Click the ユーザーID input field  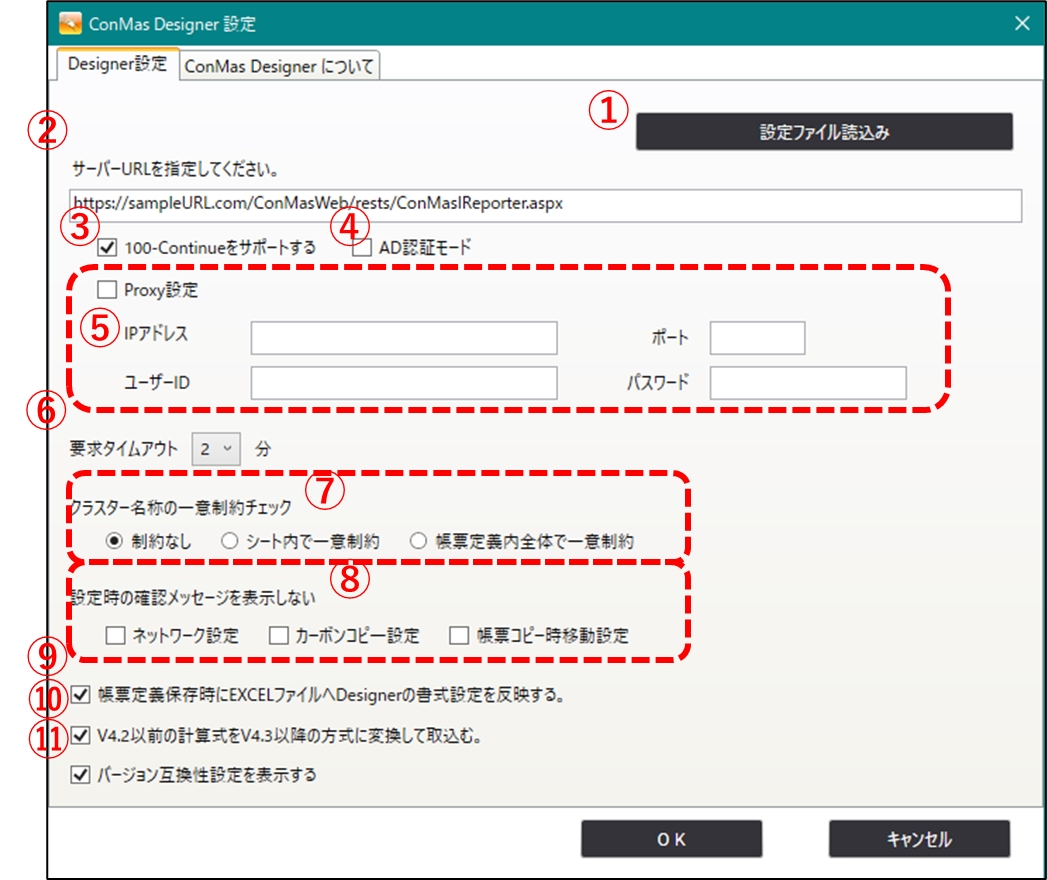click(404, 383)
